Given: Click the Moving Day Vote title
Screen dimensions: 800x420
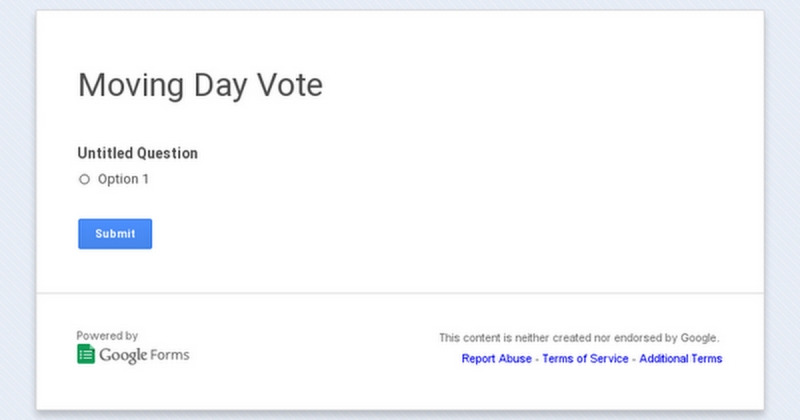Looking at the screenshot, I should 200,85.
